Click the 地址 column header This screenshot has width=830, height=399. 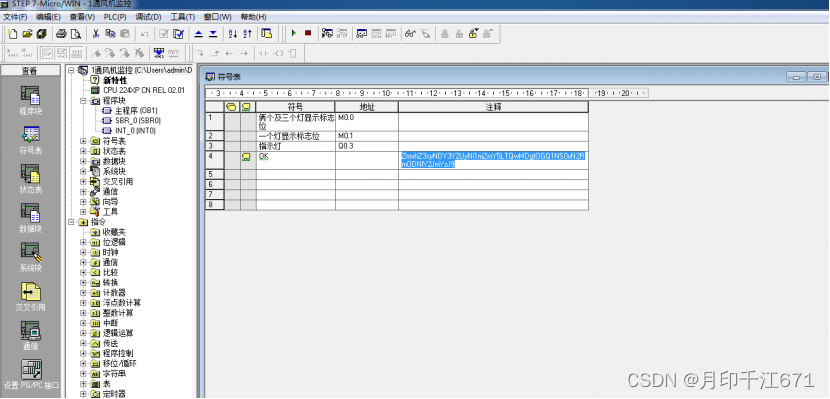(366, 107)
